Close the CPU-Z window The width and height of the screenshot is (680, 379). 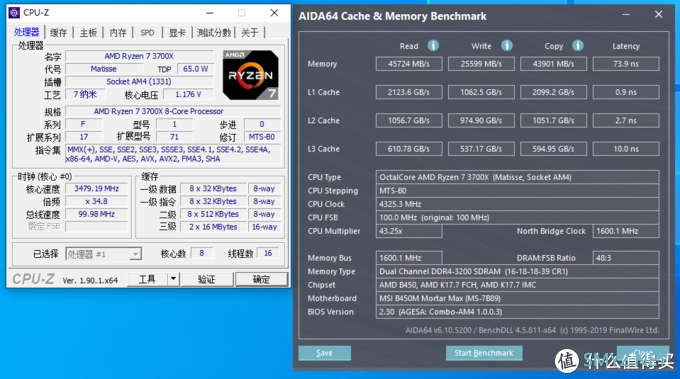(275, 13)
